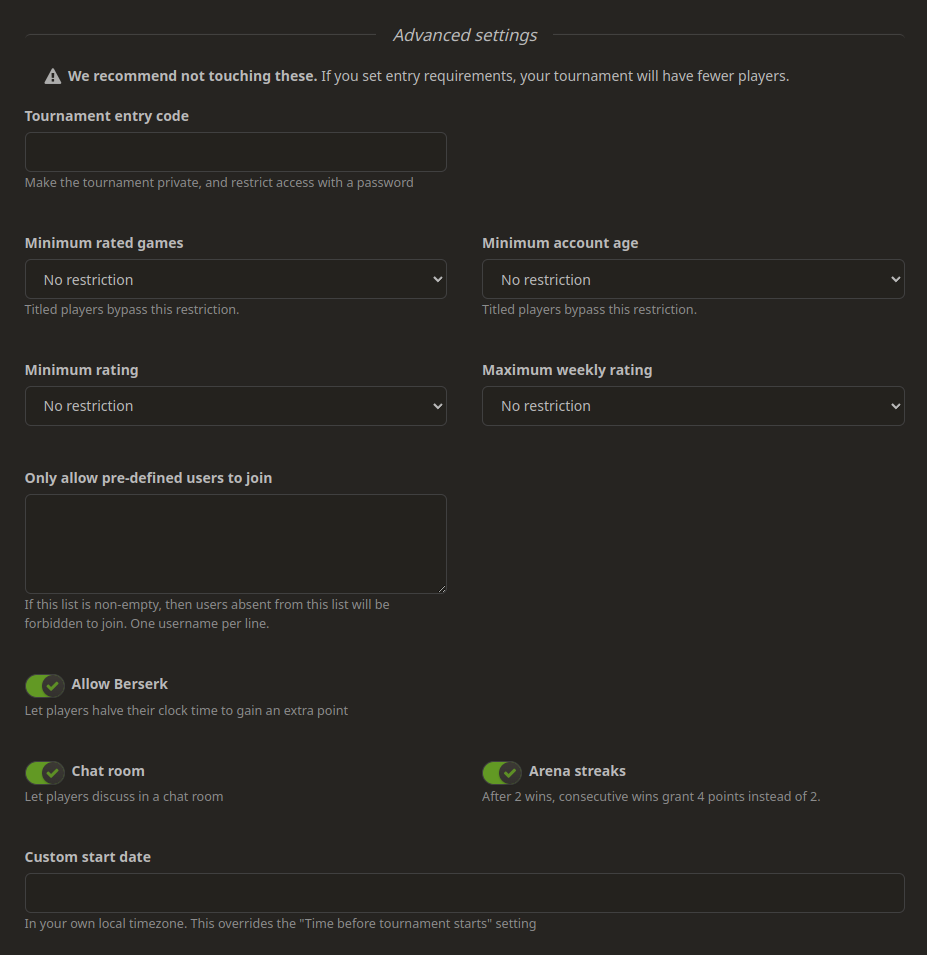This screenshot has width=927, height=955.
Task: Click the Minimum account age label
Action: pyautogui.click(x=560, y=243)
